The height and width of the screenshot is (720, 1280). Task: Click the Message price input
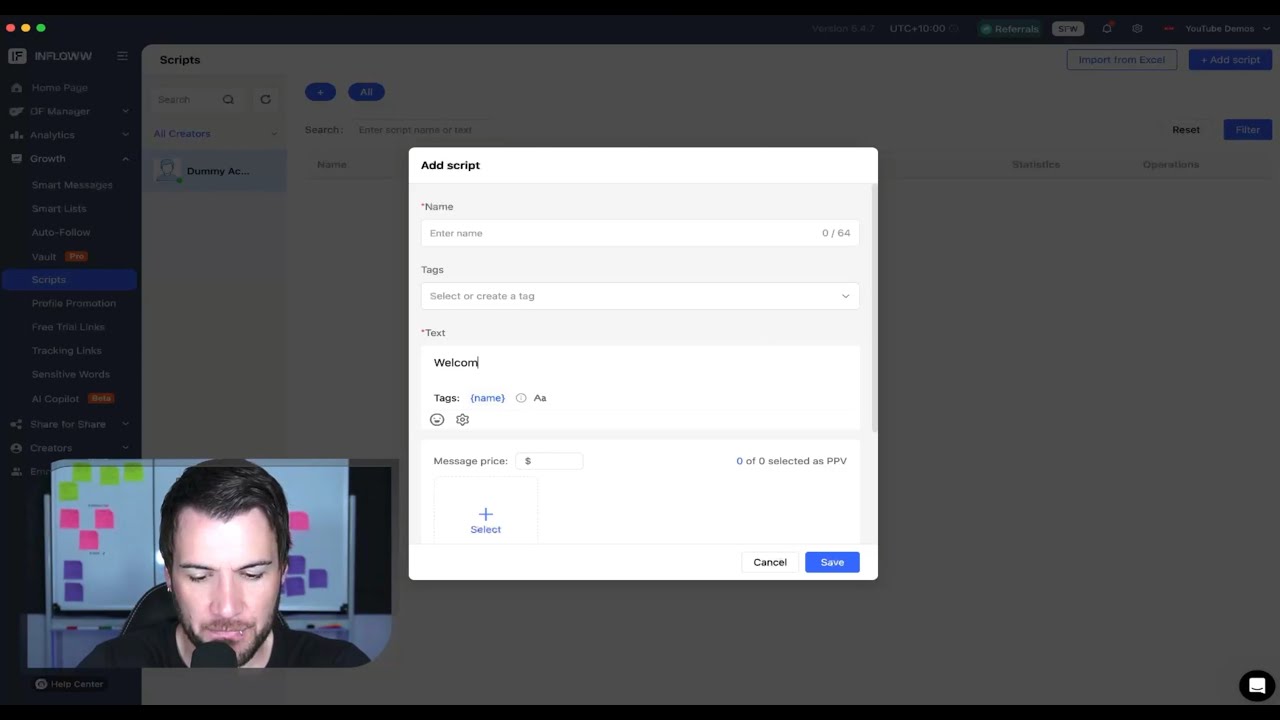[x=549, y=461]
